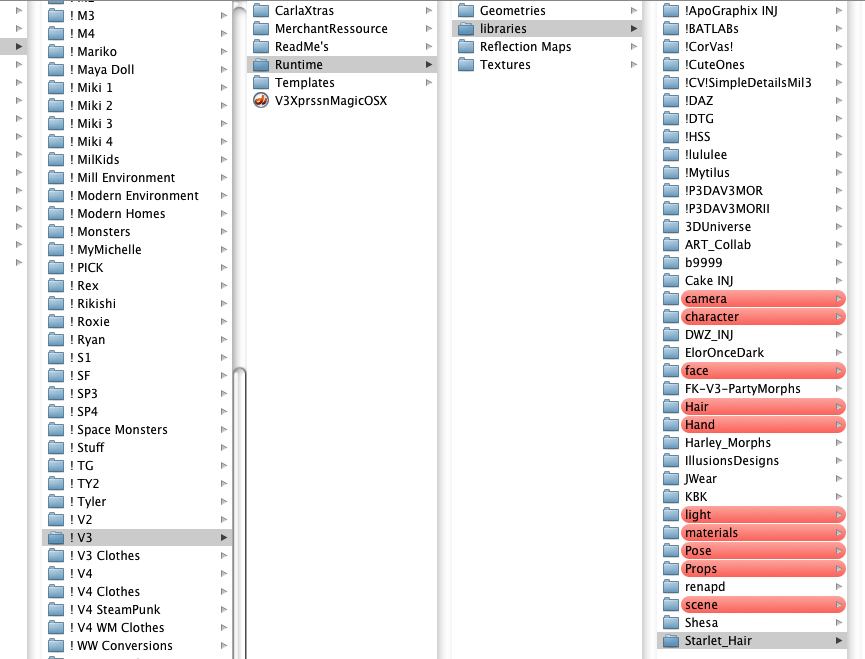This screenshot has height=659, width=865.
Task: Expand the ! Maya Doll folder arrow
Action: (224, 70)
